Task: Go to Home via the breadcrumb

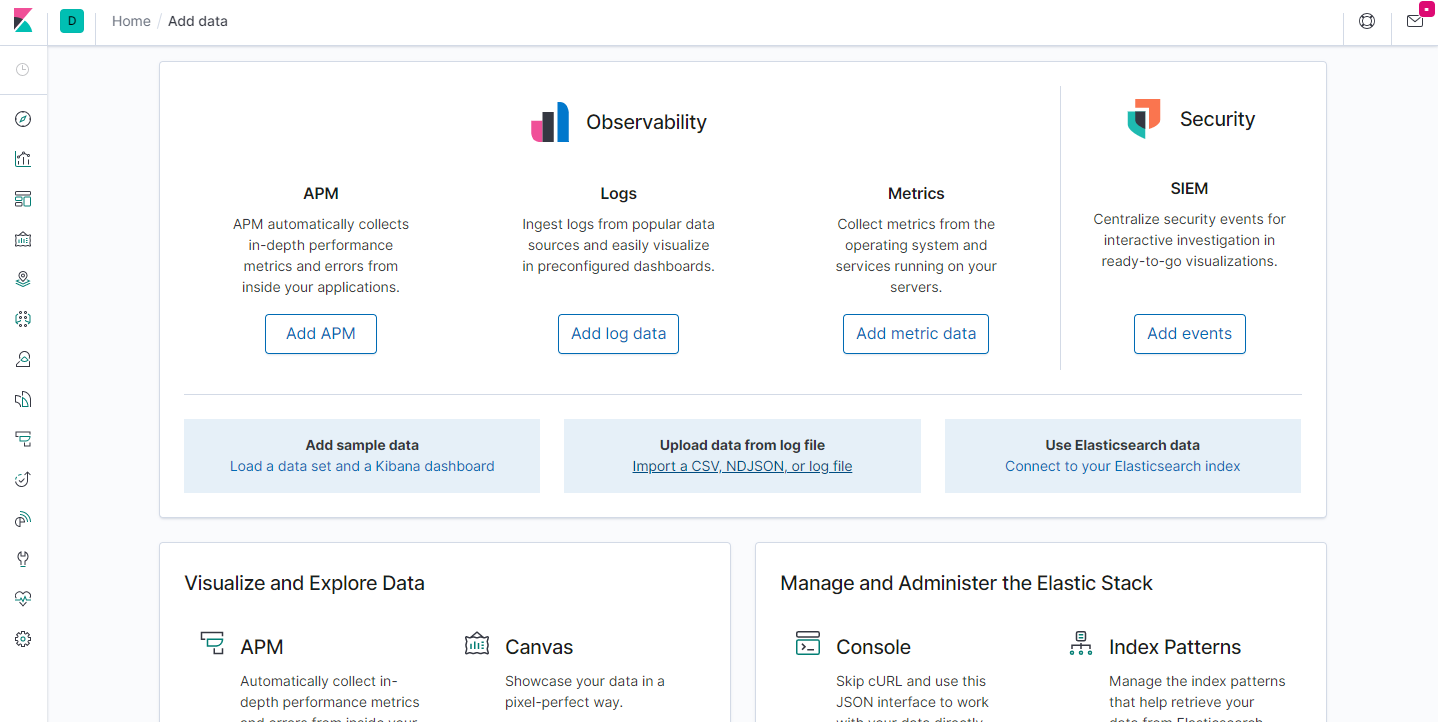Action: (131, 21)
